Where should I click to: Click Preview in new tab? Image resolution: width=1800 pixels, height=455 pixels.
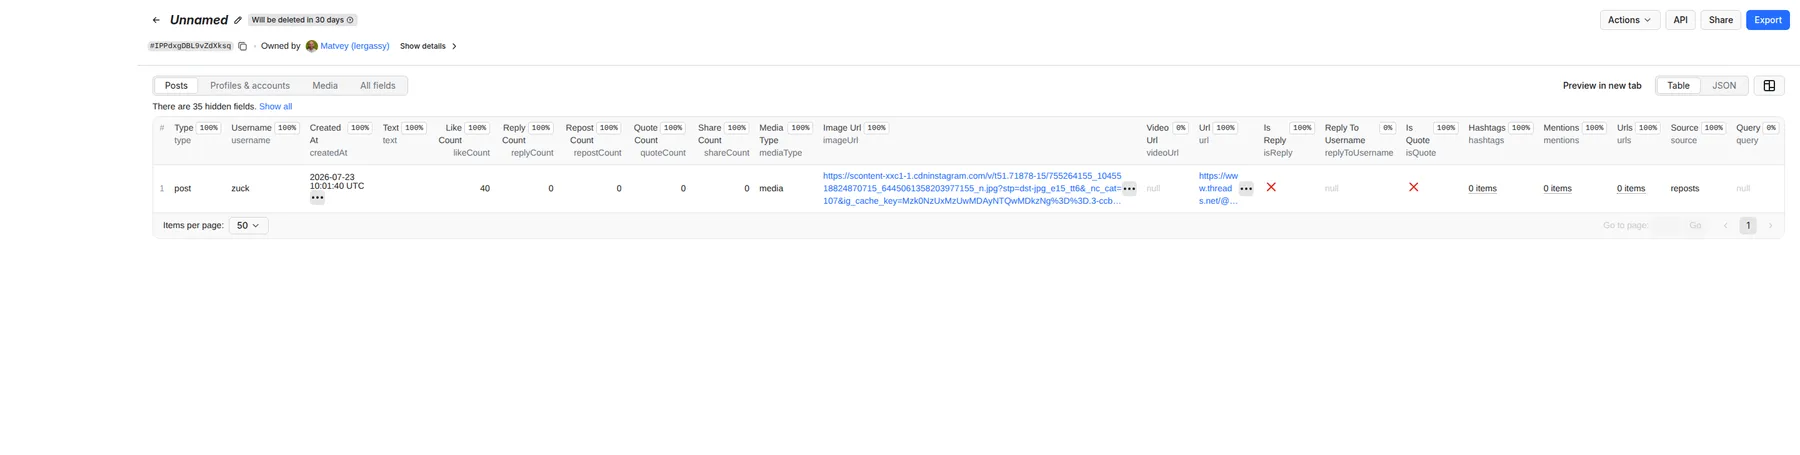pos(1602,86)
